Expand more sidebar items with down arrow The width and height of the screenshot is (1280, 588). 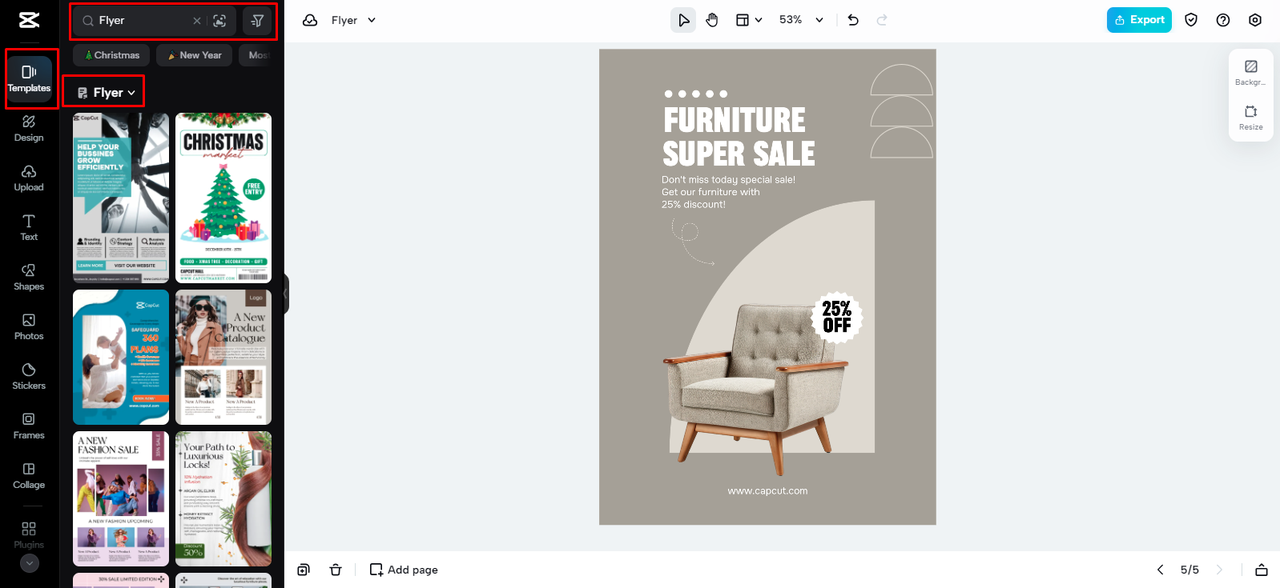click(29, 563)
